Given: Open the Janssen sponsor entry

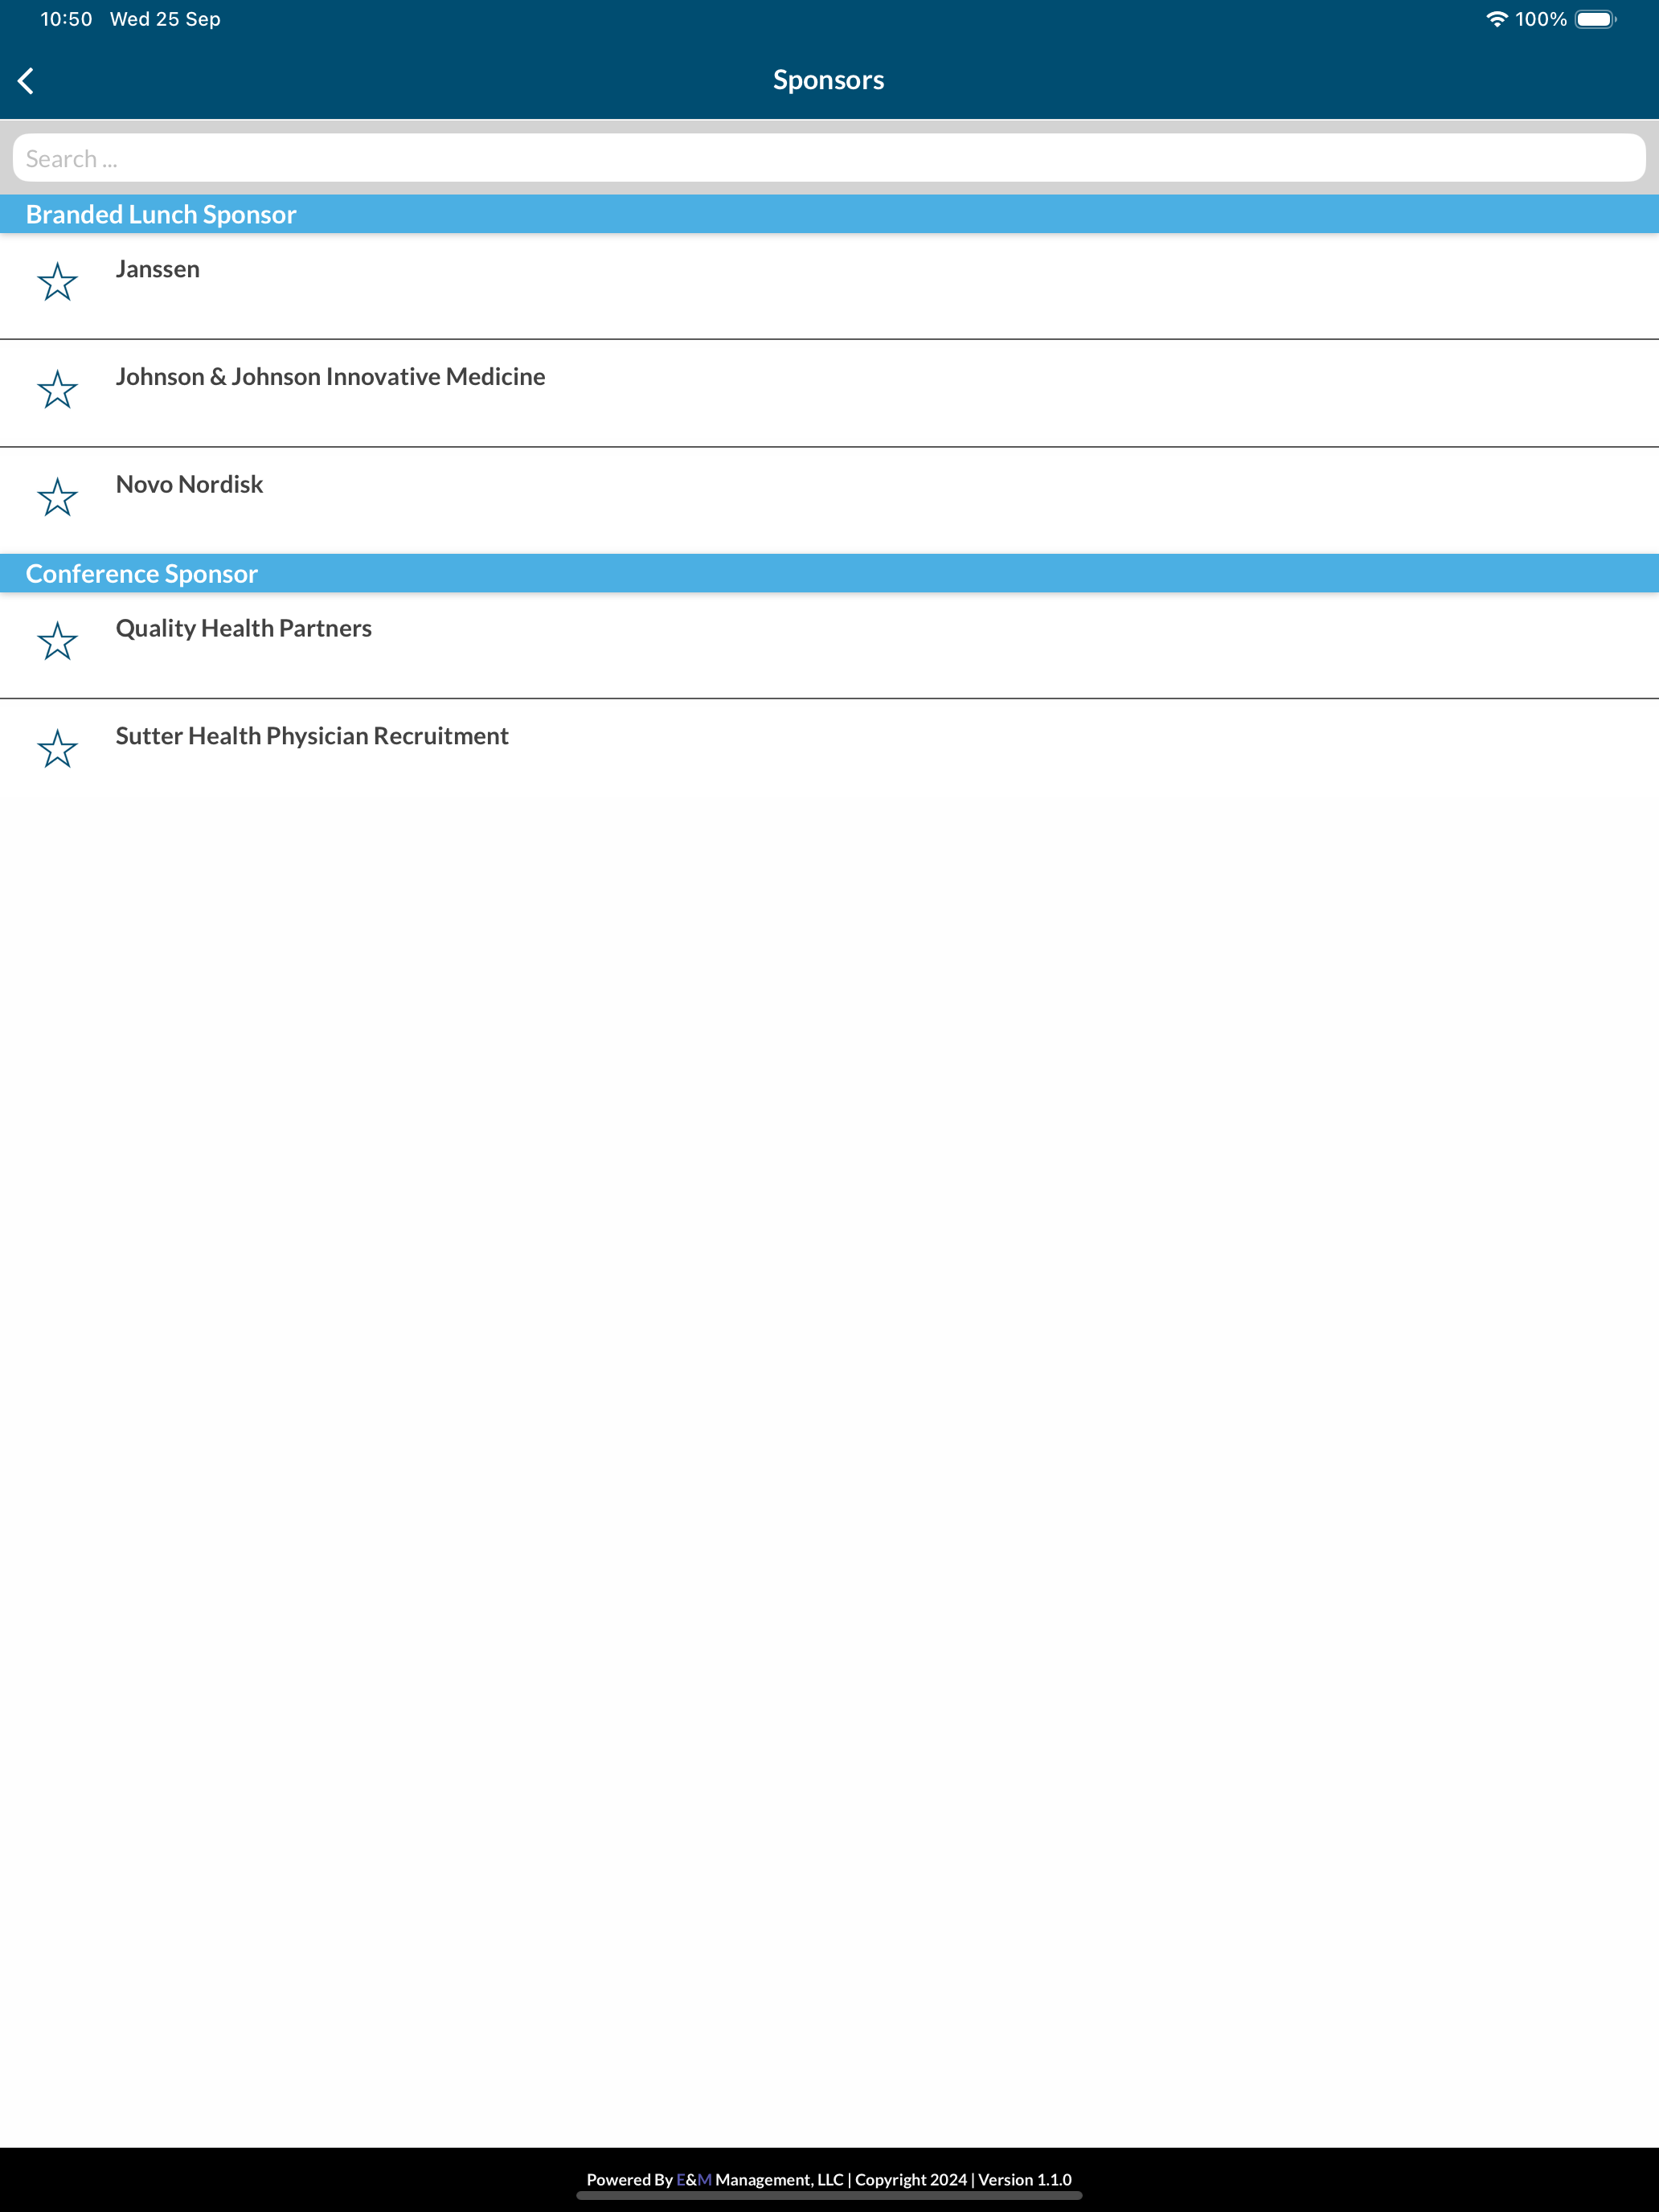Looking at the screenshot, I should tap(829, 286).
